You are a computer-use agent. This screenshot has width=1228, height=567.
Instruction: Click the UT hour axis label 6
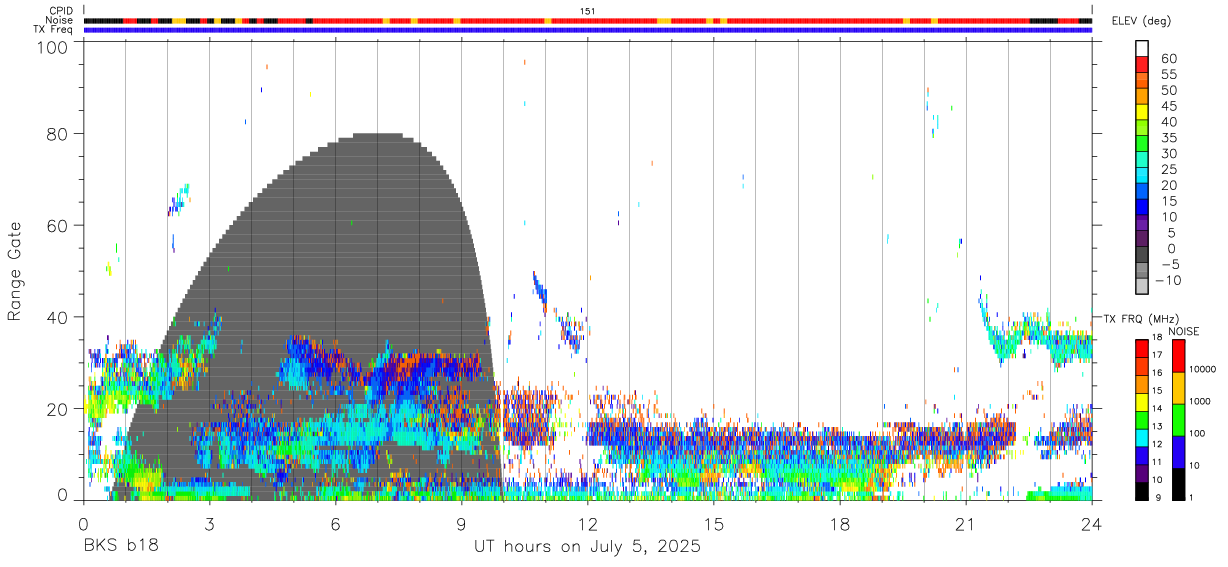[x=335, y=524]
